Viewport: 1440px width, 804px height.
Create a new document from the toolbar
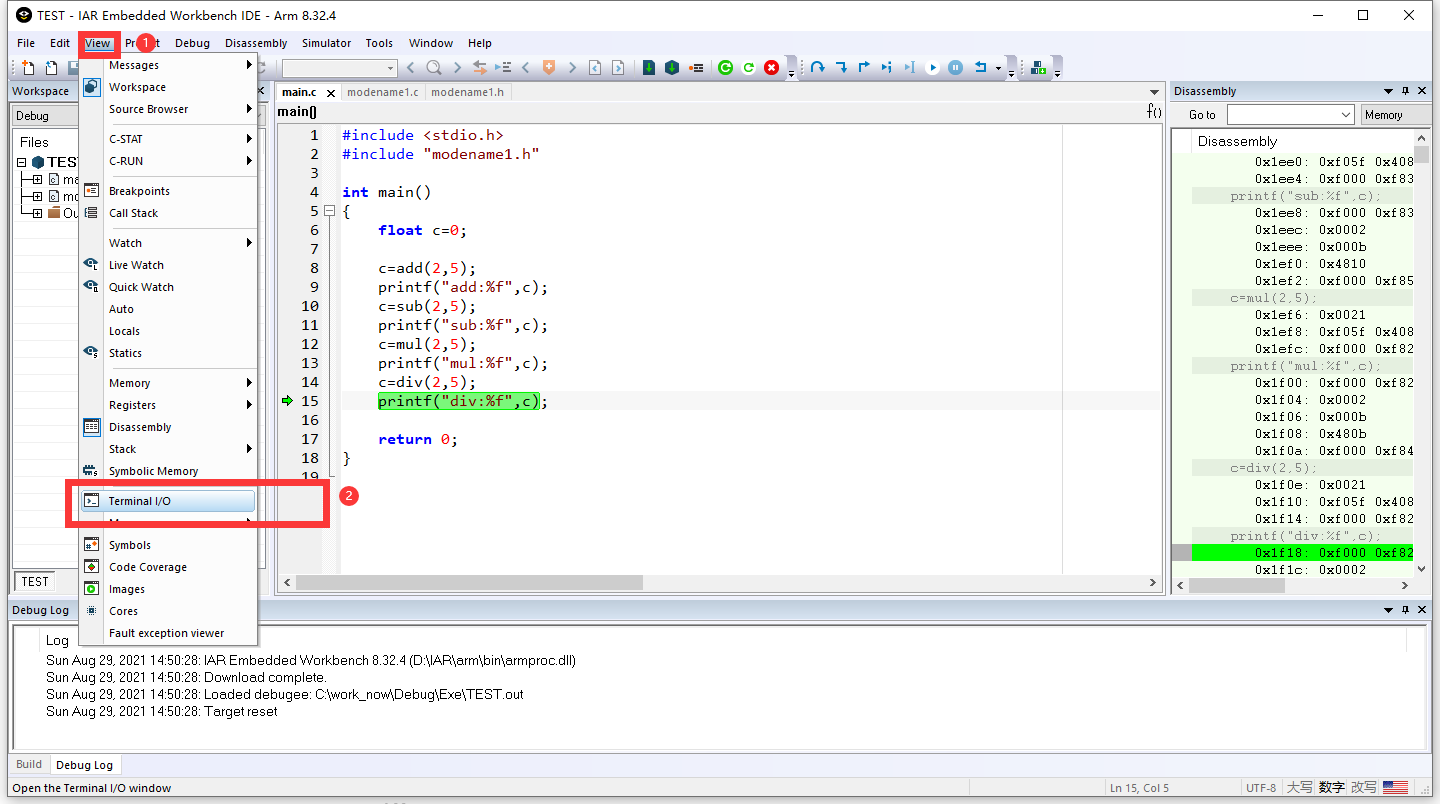28,68
